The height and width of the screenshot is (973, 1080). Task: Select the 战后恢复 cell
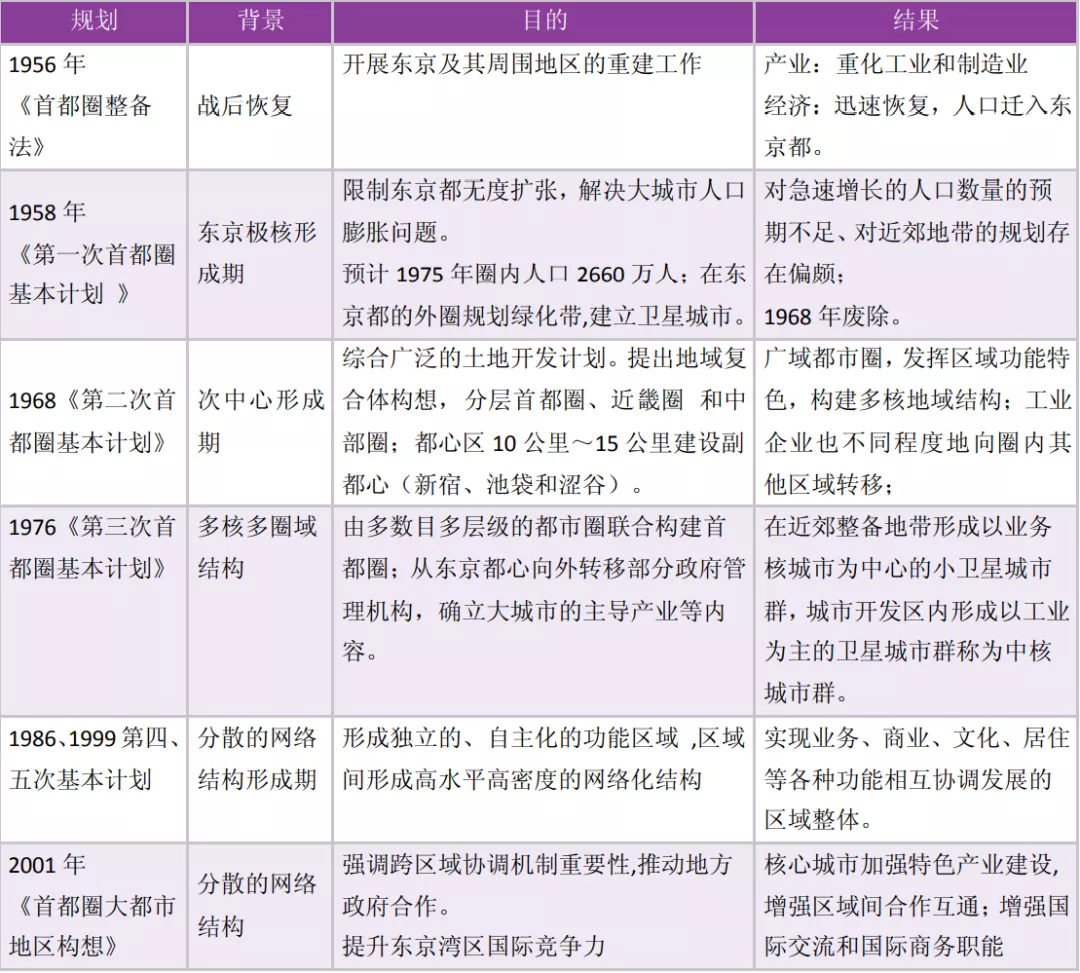pos(260,107)
